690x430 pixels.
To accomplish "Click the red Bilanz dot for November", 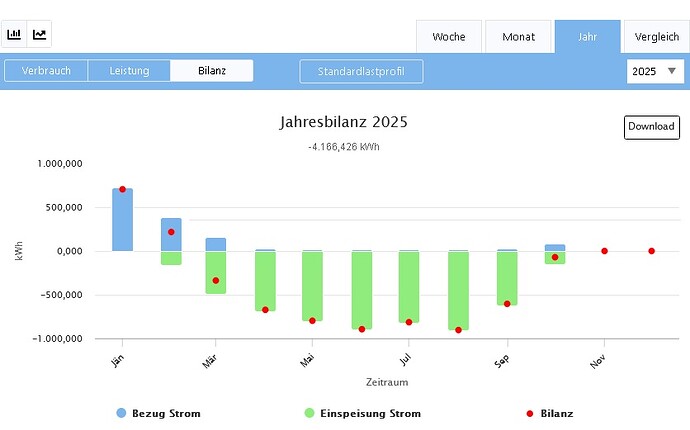I will click(604, 251).
